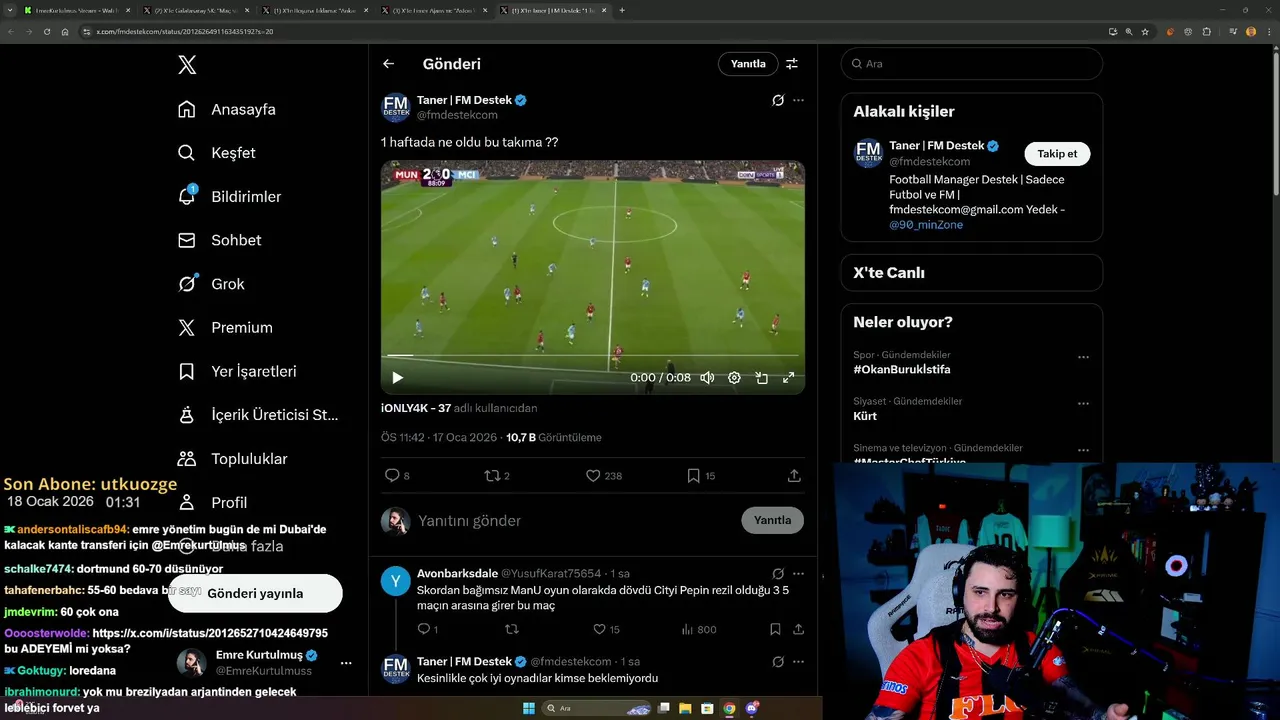Open more options on Avonbarksdale reply
The height and width of the screenshot is (720, 1280).
pos(798,574)
